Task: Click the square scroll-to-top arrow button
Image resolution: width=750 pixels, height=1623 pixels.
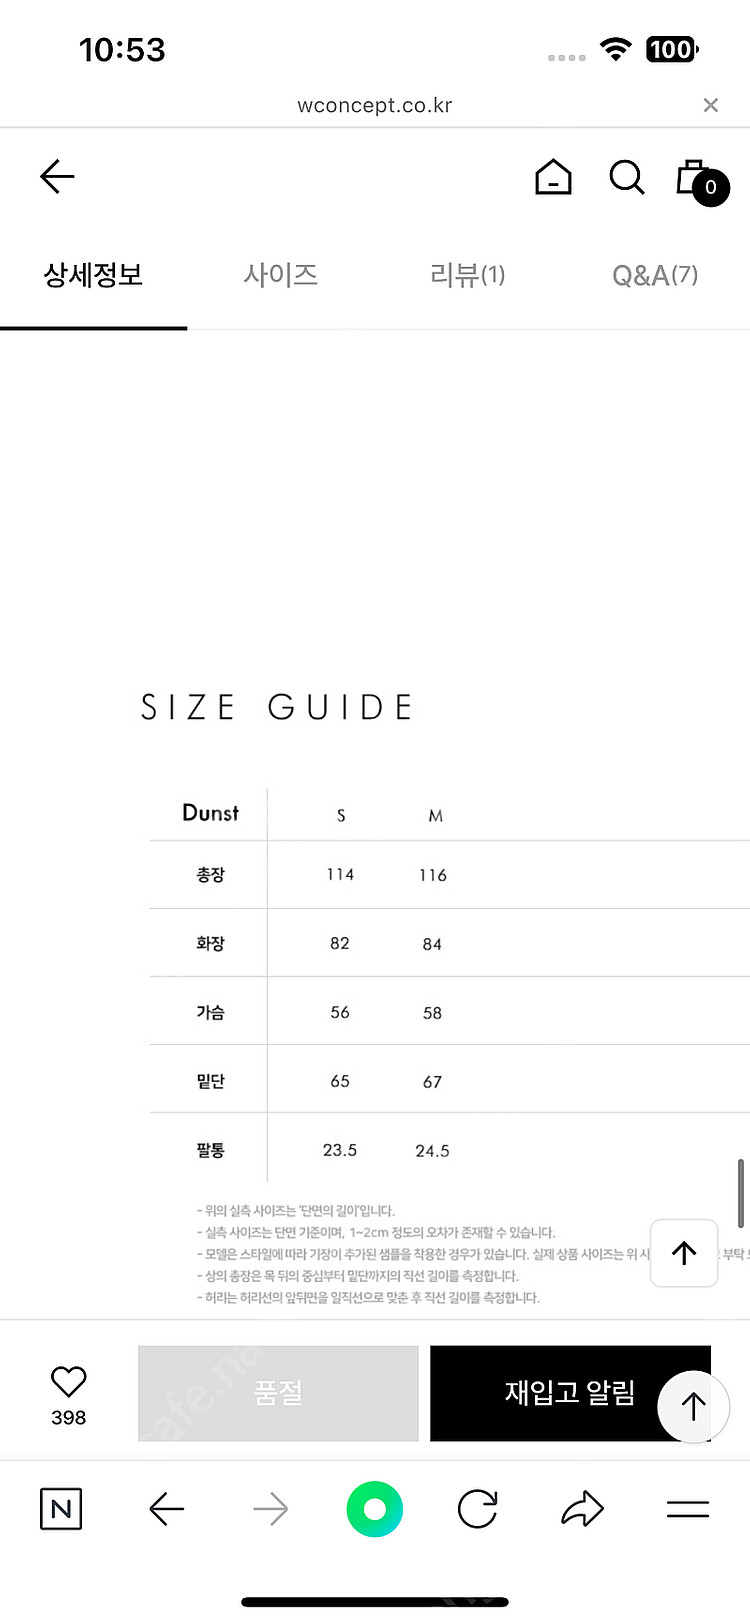Action: [684, 1253]
